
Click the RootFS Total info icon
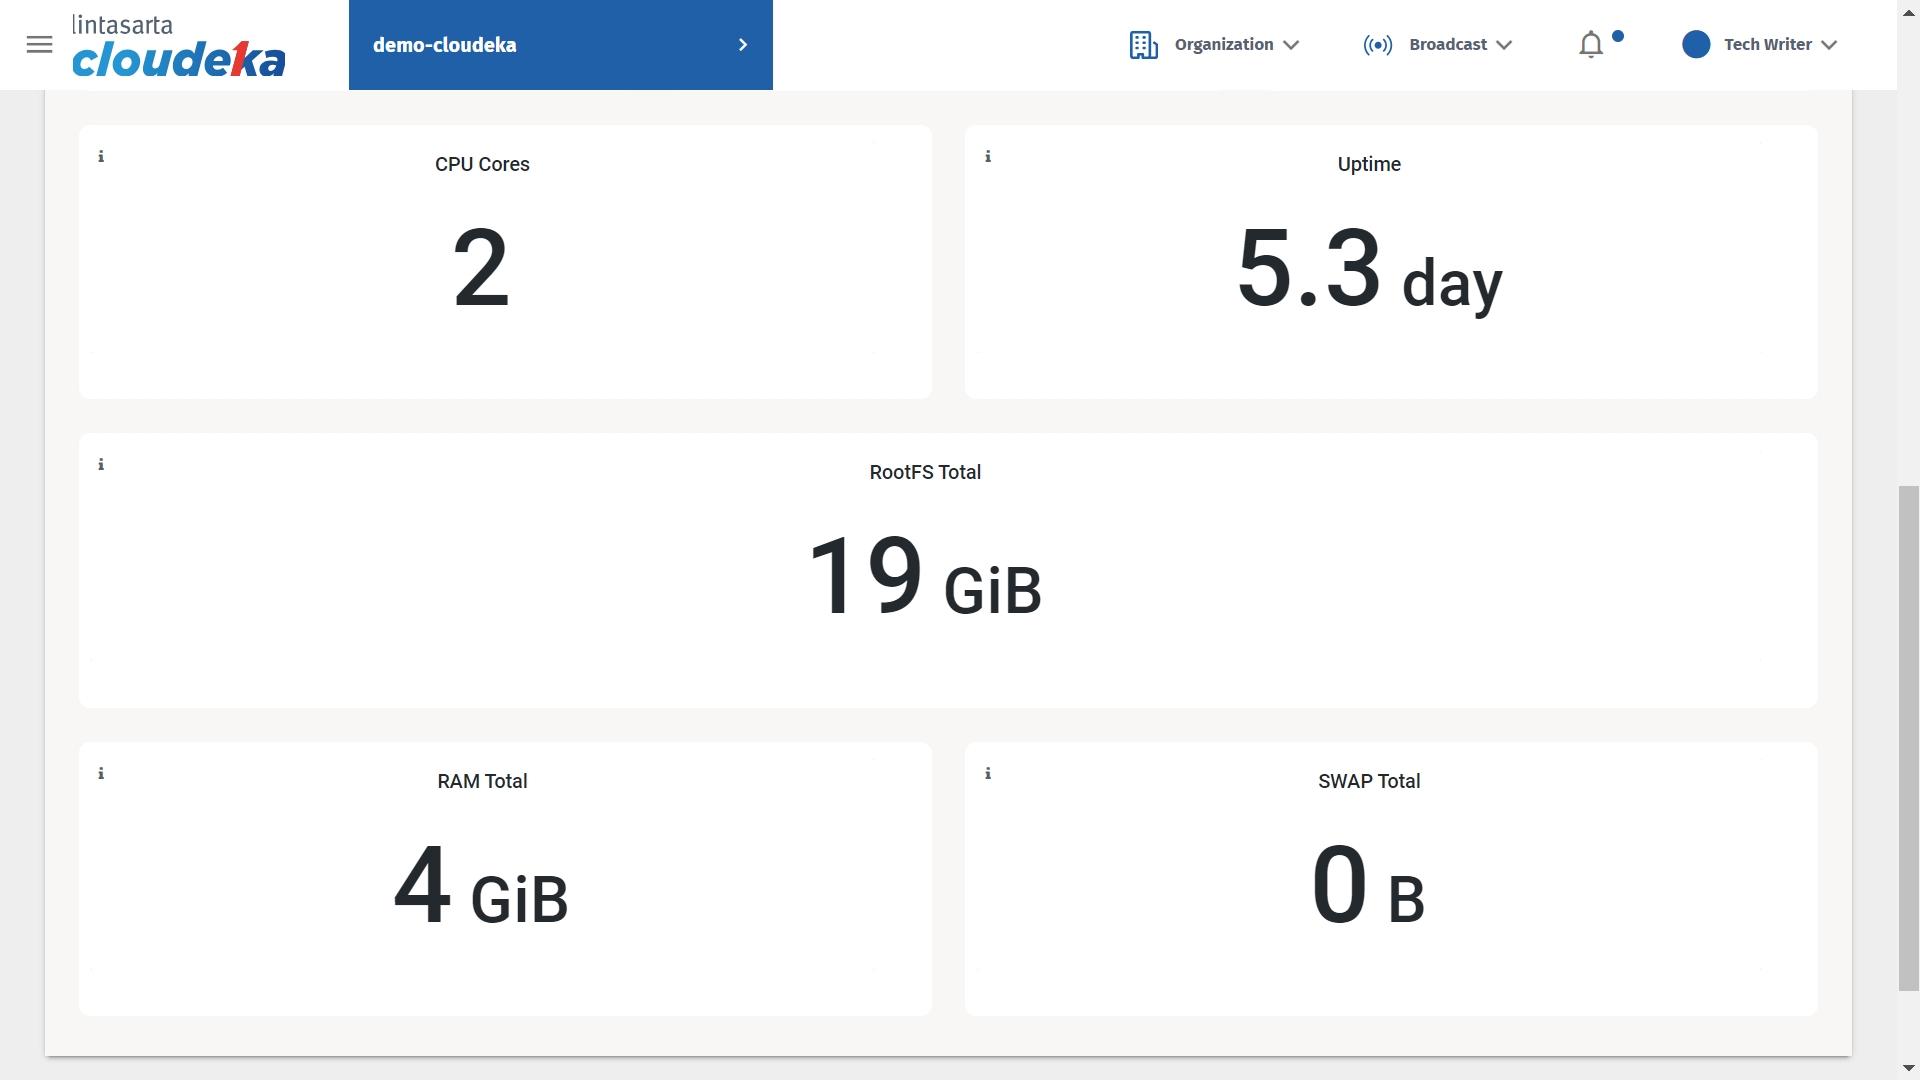coord(101,465)
